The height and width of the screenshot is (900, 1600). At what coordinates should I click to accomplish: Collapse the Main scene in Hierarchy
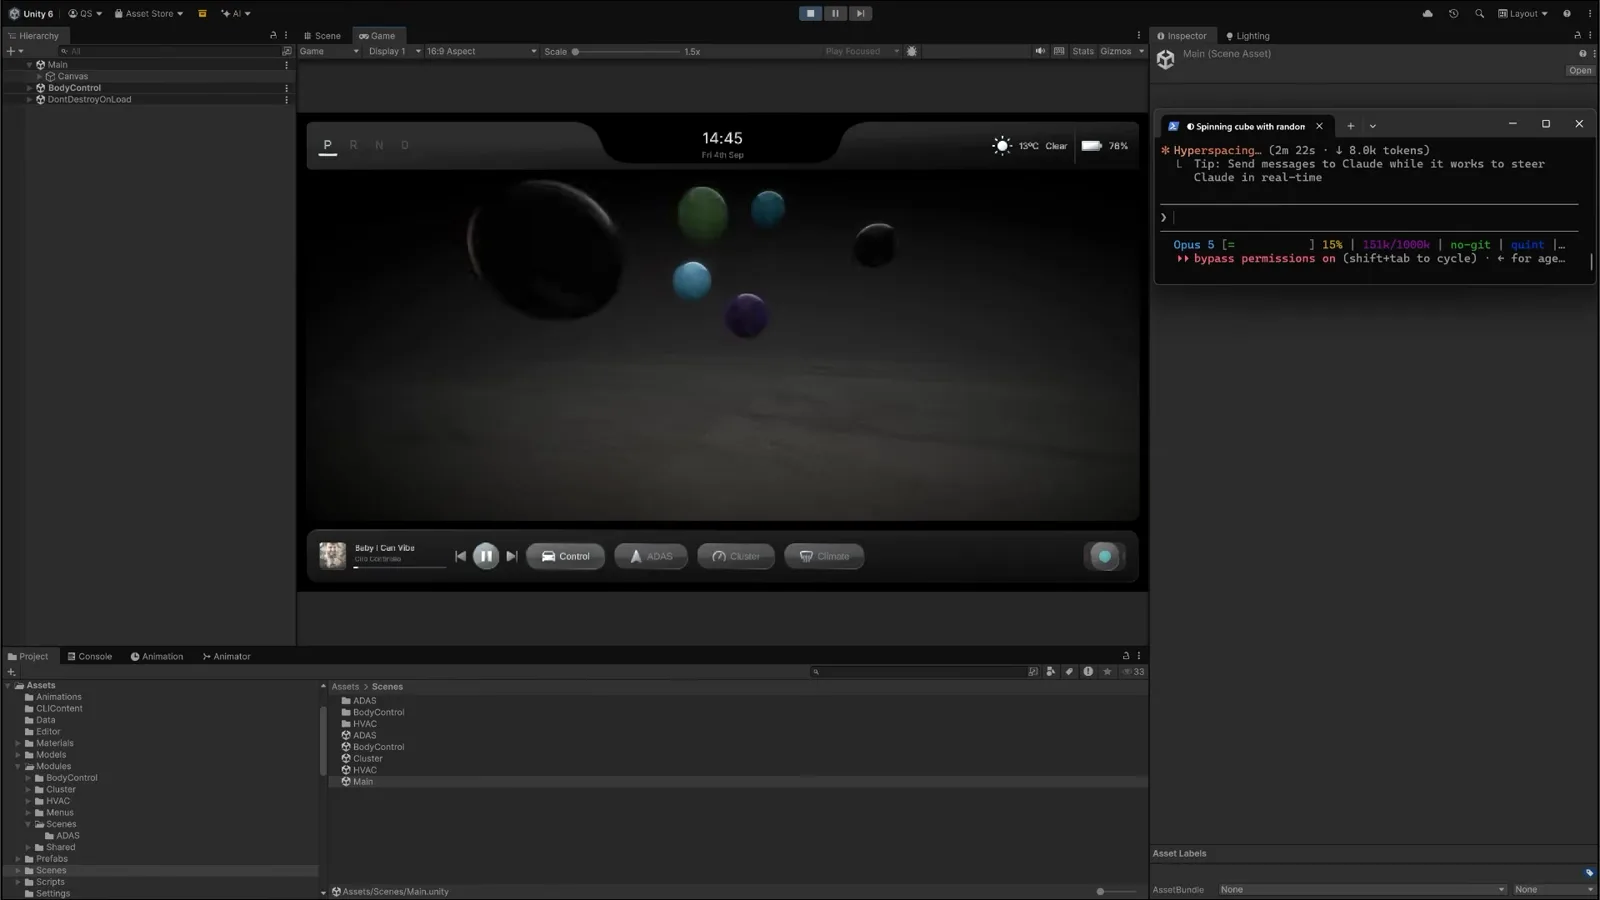29,64
